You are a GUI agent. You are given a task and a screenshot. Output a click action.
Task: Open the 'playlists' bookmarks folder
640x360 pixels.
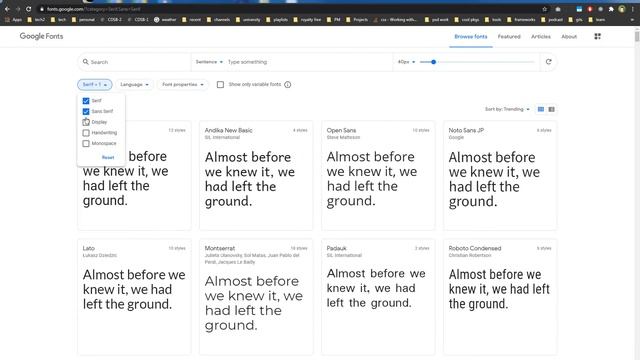(277, 20)
